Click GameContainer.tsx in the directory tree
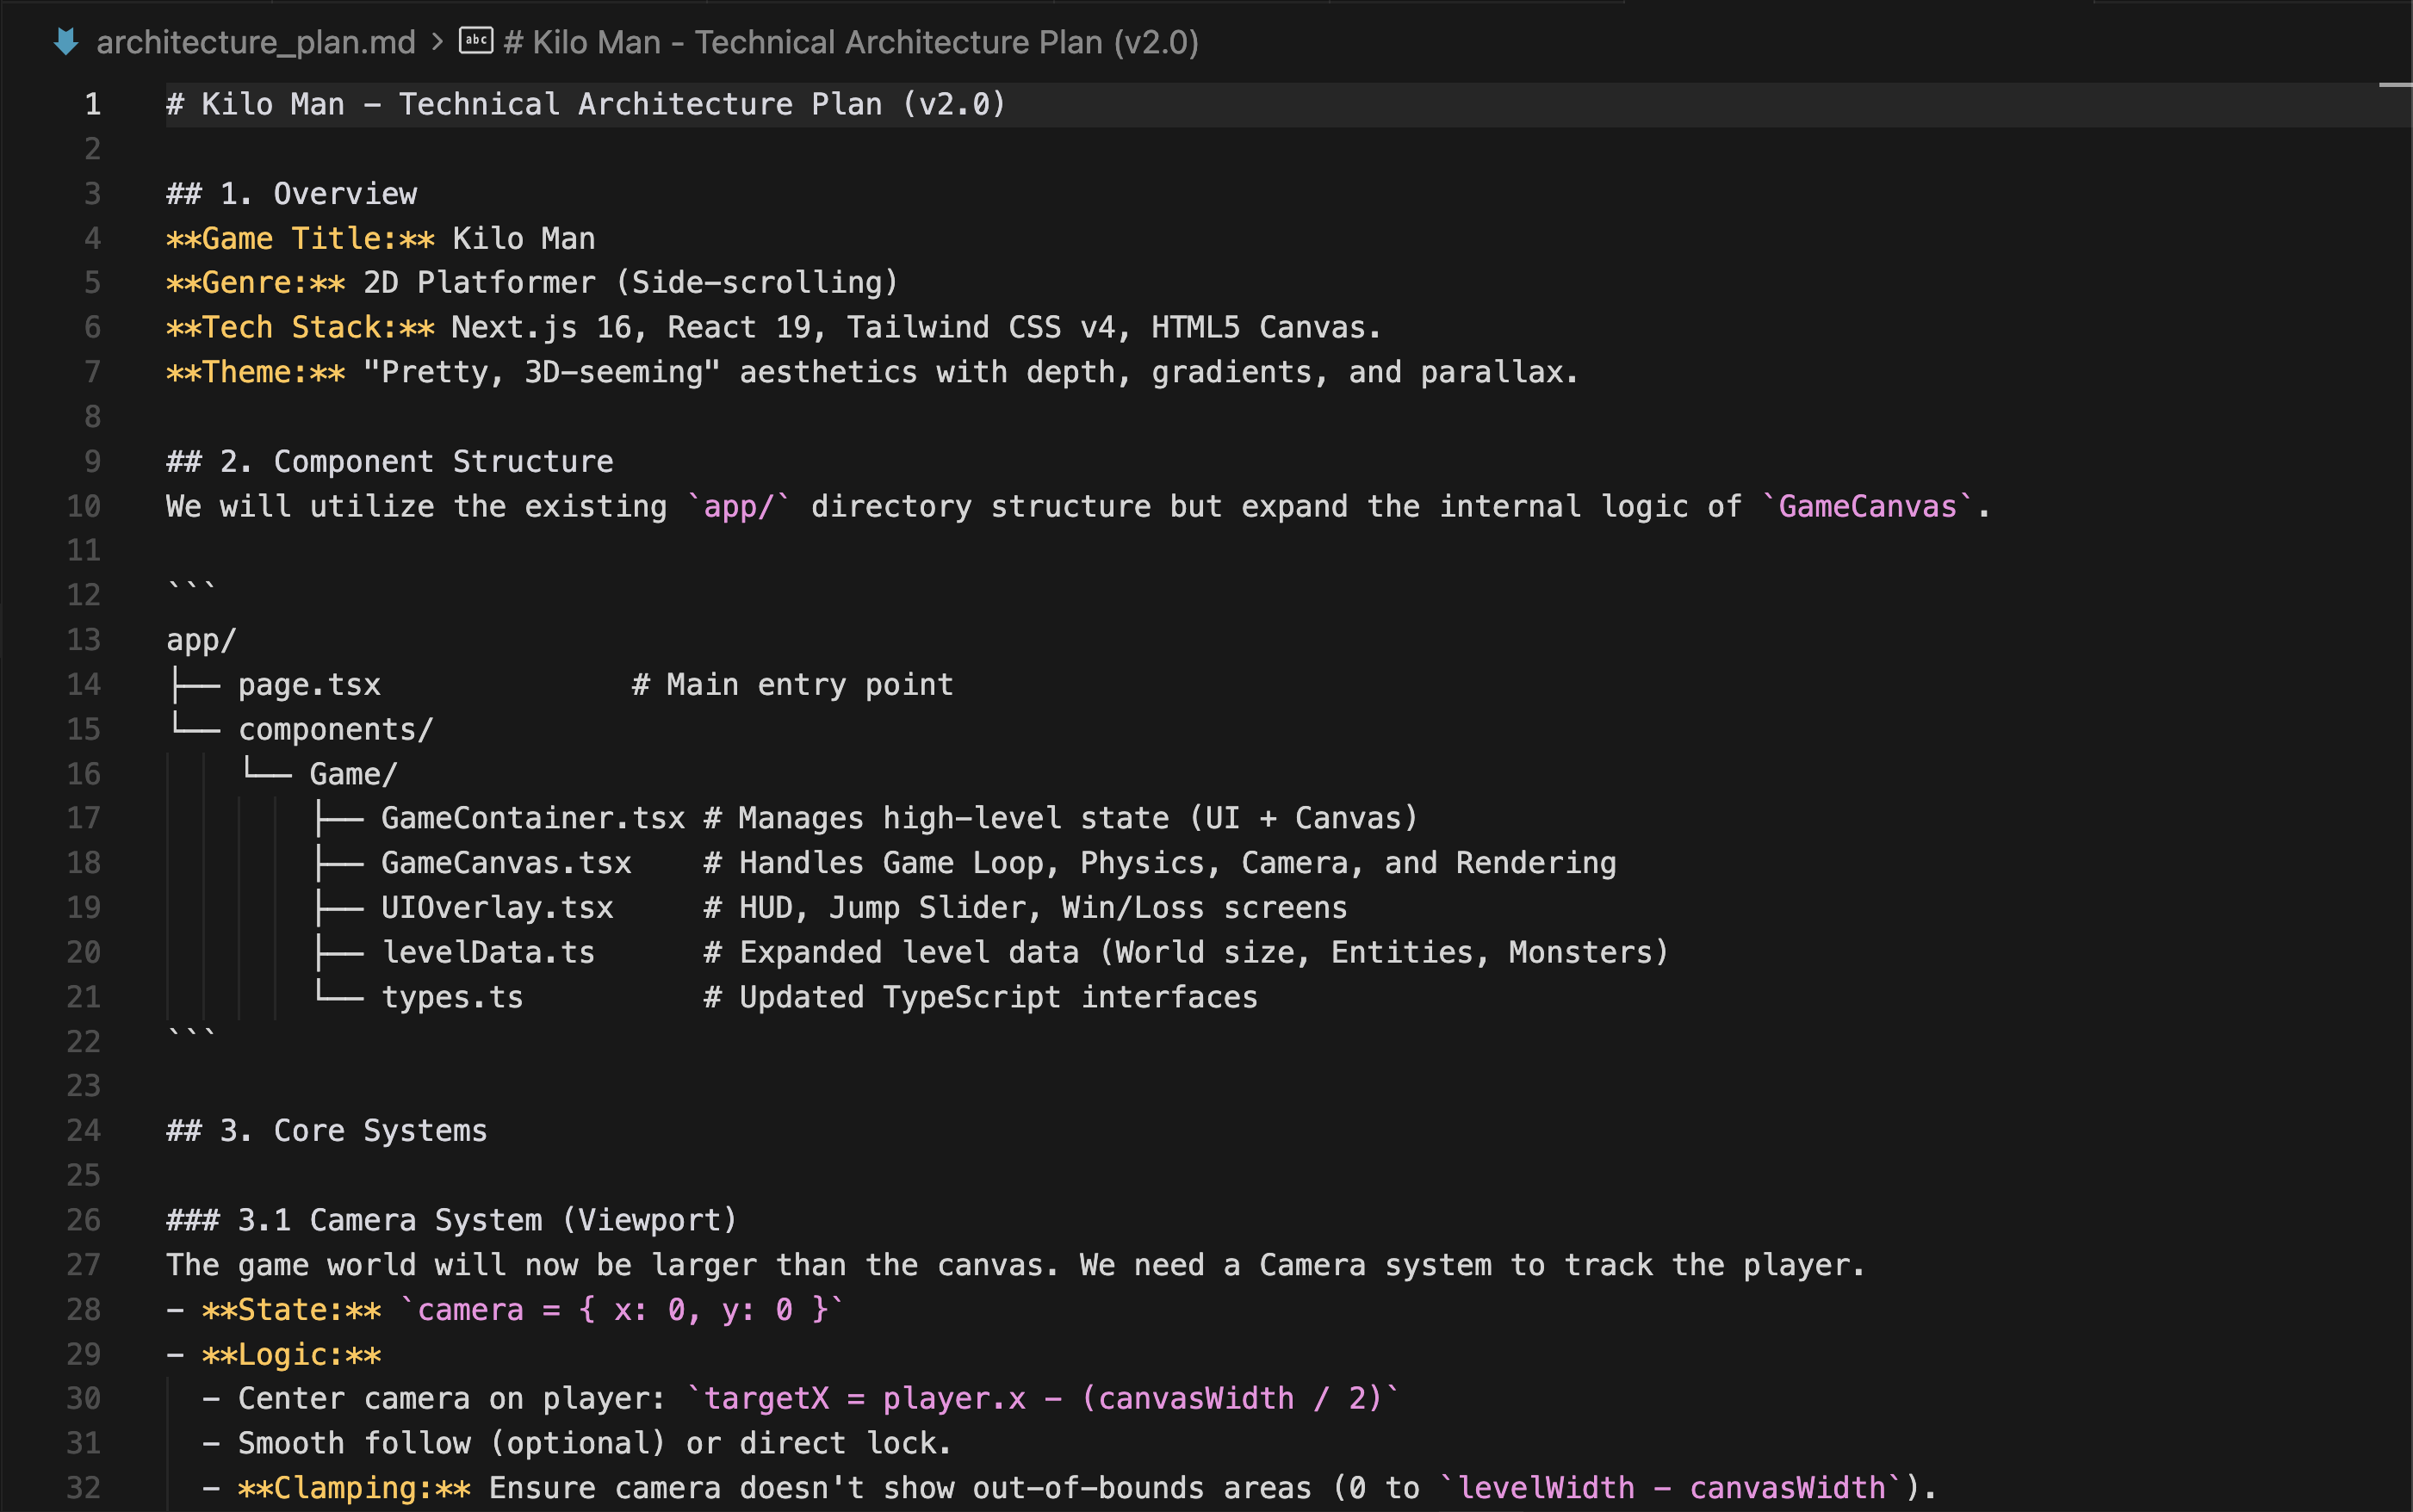2413x1512 pixels. click(x=532, y=818)
